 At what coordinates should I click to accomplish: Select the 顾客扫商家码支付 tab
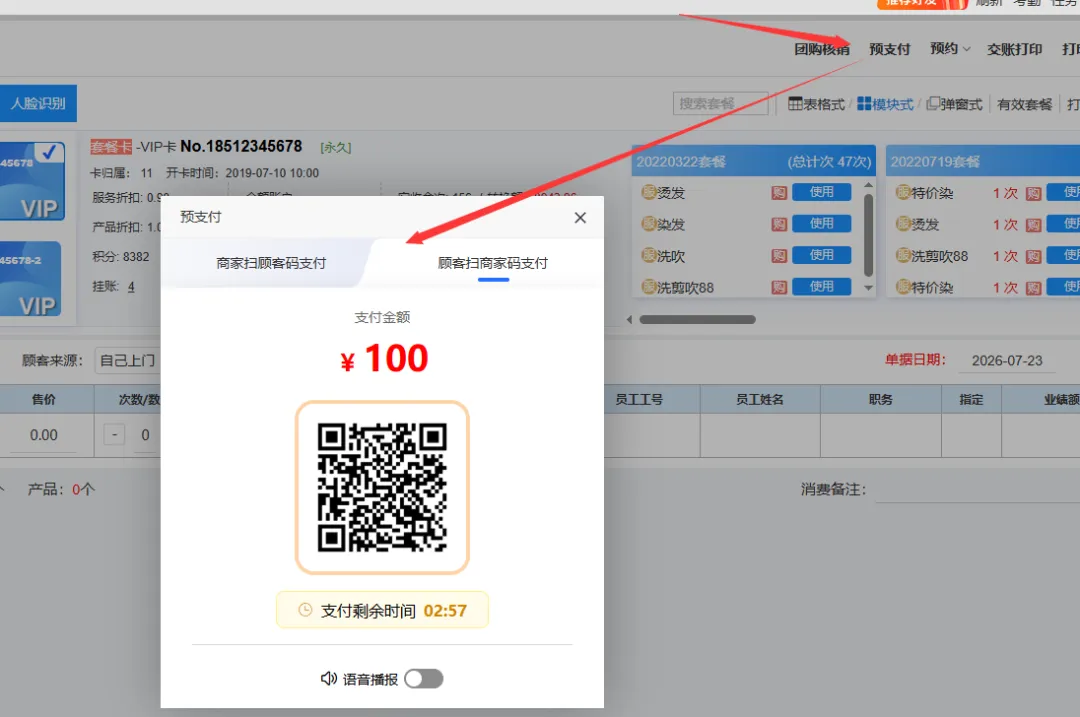pyautogui.click(x=492, y=263)
